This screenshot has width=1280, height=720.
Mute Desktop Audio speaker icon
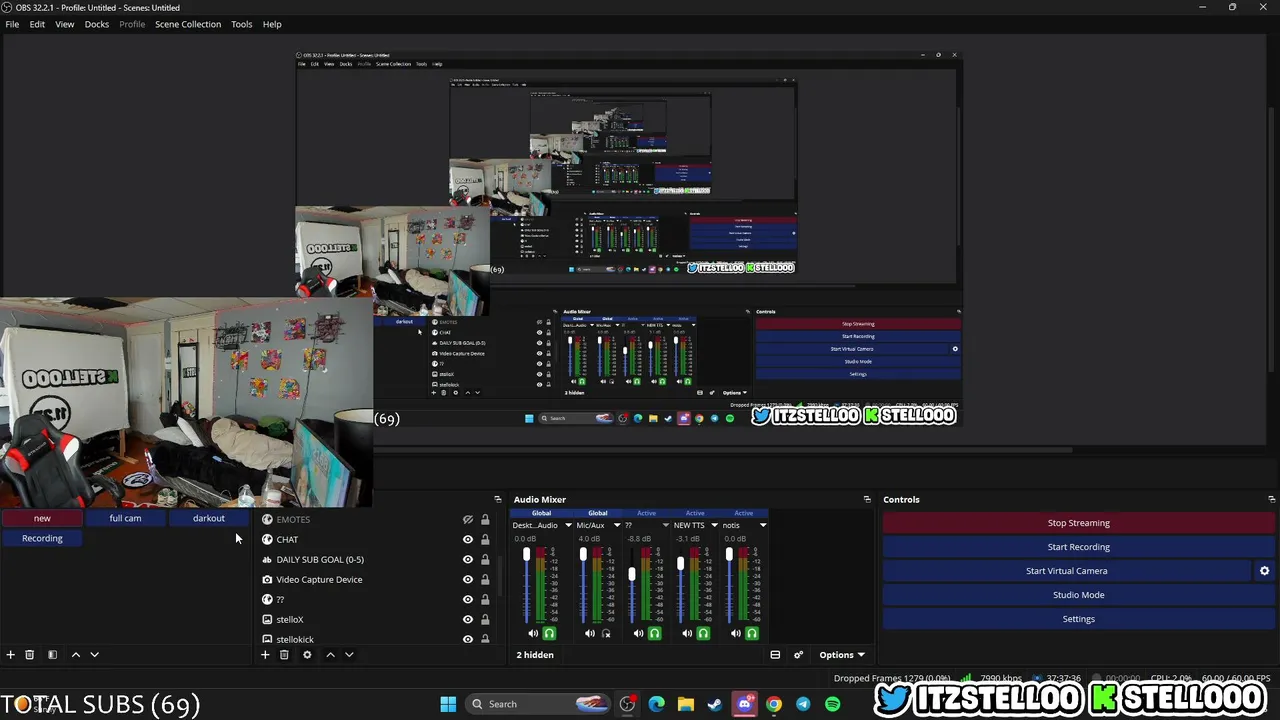[533, 633]
